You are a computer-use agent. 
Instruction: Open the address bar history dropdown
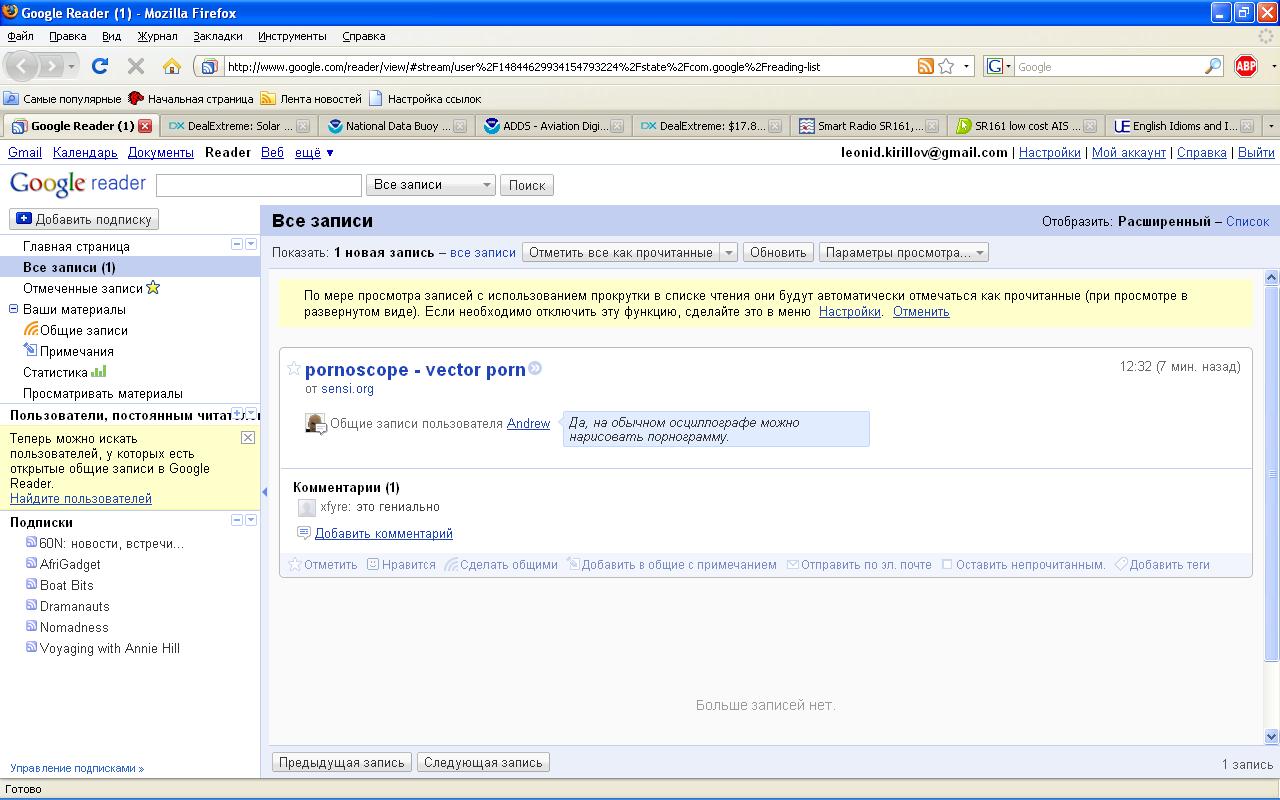[x=966, y=66]
